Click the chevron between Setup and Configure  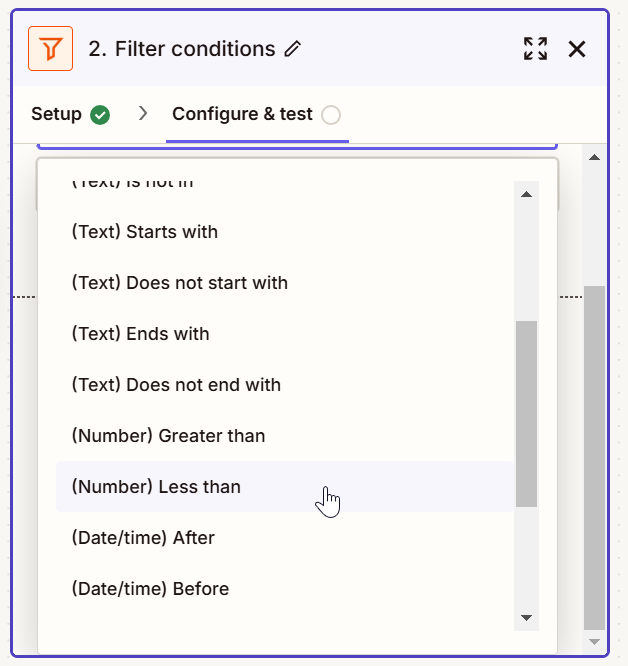tap(143, 114)
